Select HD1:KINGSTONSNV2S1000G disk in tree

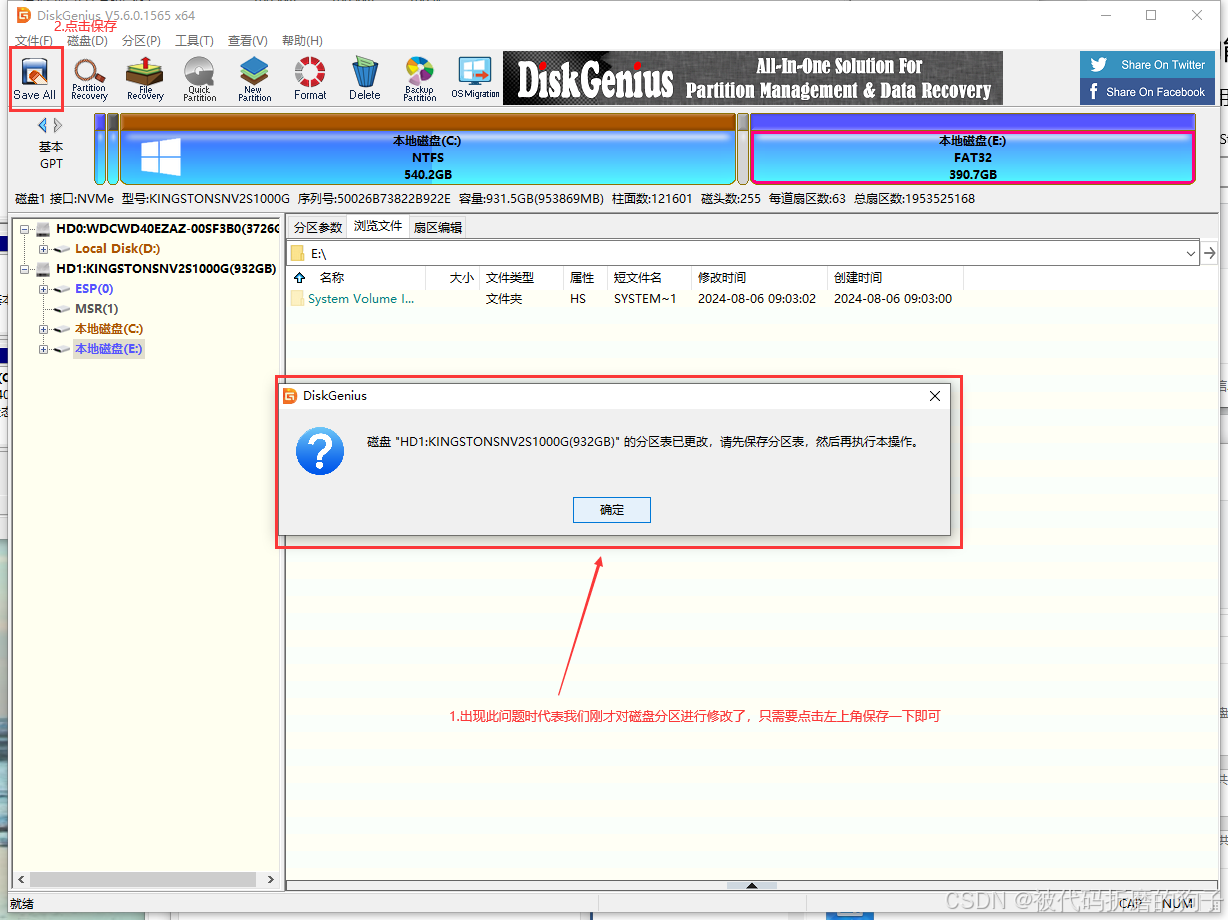[x=165, y=269]
